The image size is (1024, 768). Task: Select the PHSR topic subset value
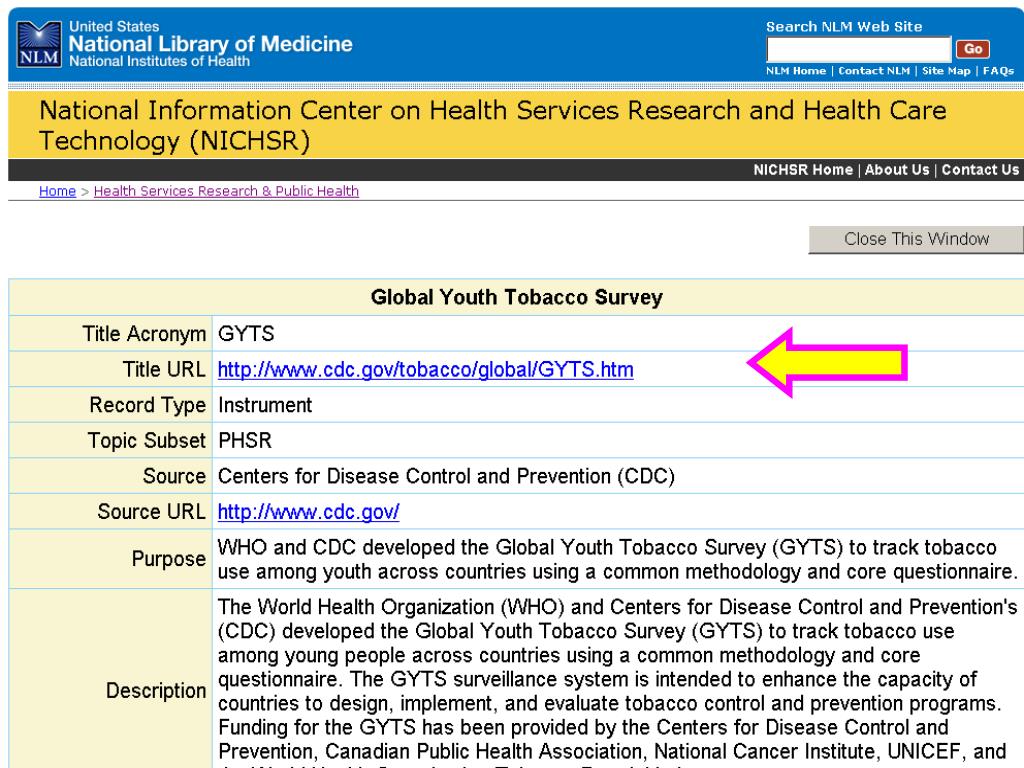click(244, 440)
